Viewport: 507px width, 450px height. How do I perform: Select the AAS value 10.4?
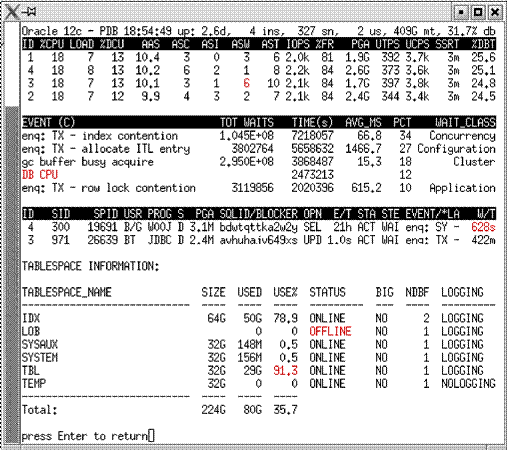point(148,57)
